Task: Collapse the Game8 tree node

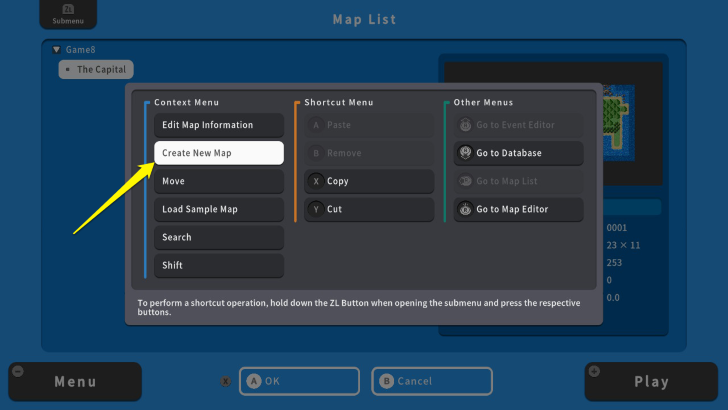Action: pos(57,50)
